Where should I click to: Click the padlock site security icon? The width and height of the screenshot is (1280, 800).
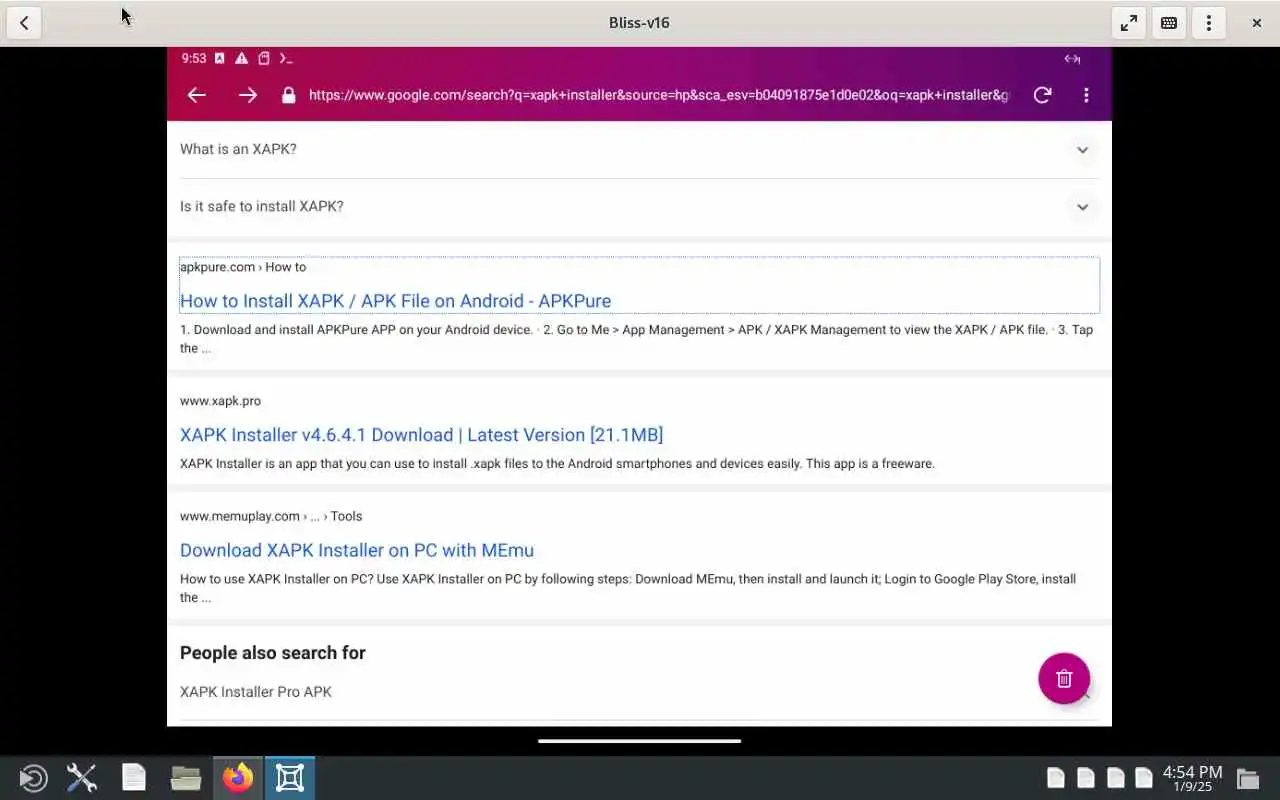click(x=289, y=95)
